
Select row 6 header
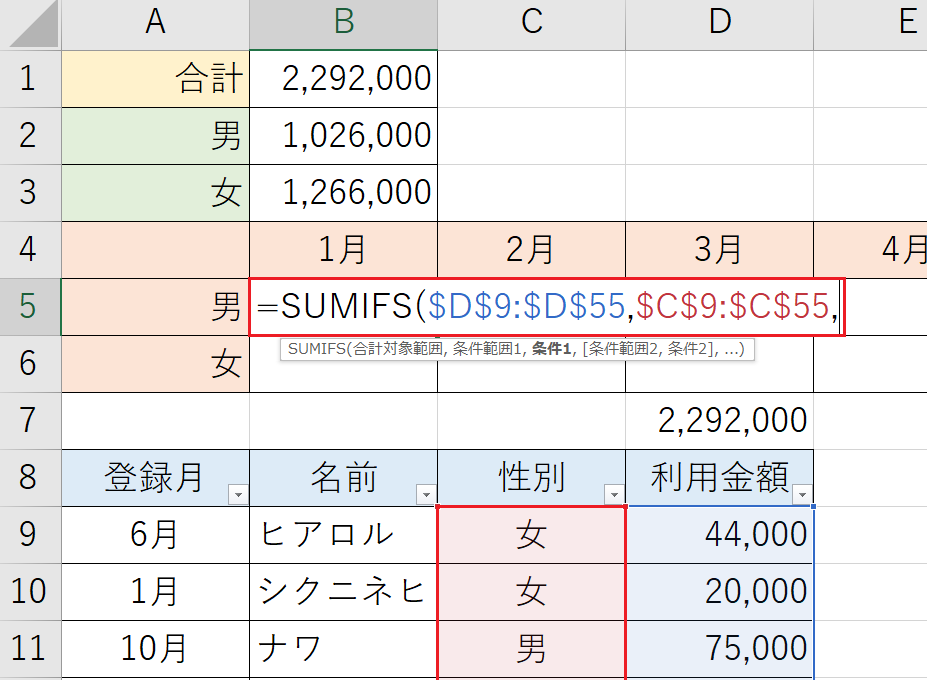(x=31, y=363)
